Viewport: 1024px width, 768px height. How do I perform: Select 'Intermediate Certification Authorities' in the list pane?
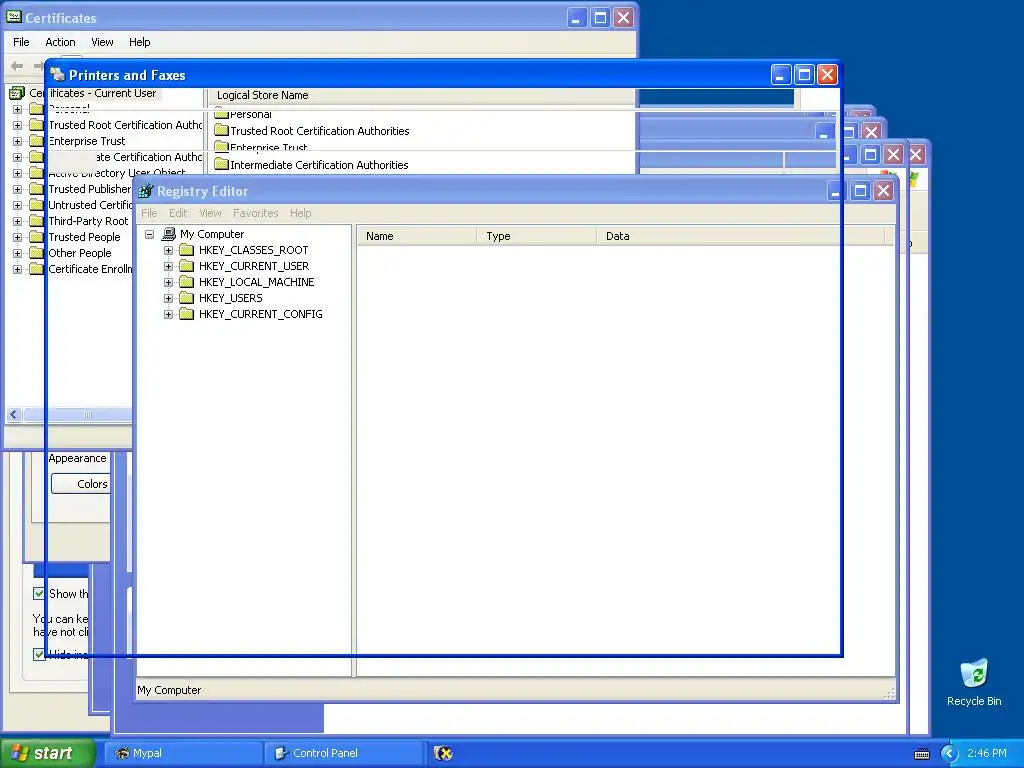tap(319, 165)
